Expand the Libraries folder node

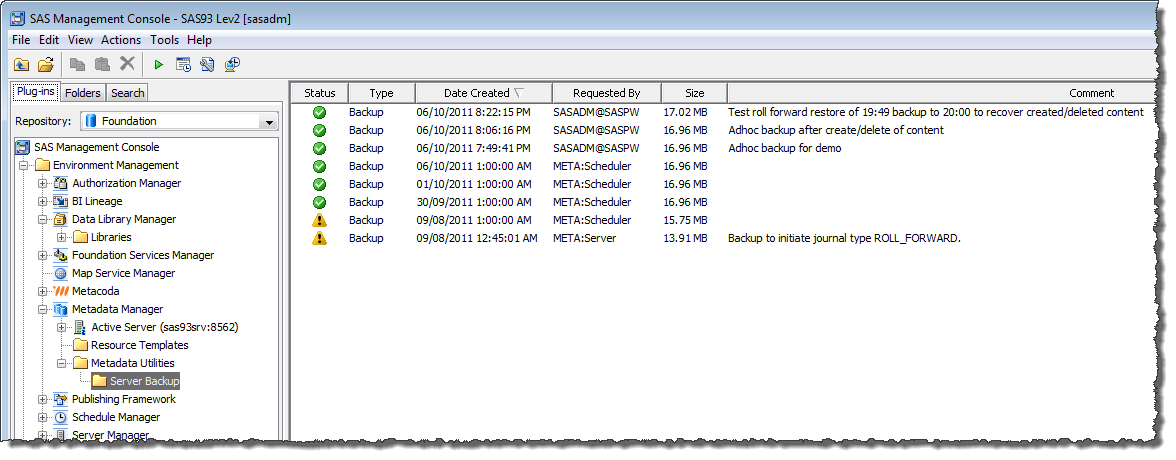62,237
